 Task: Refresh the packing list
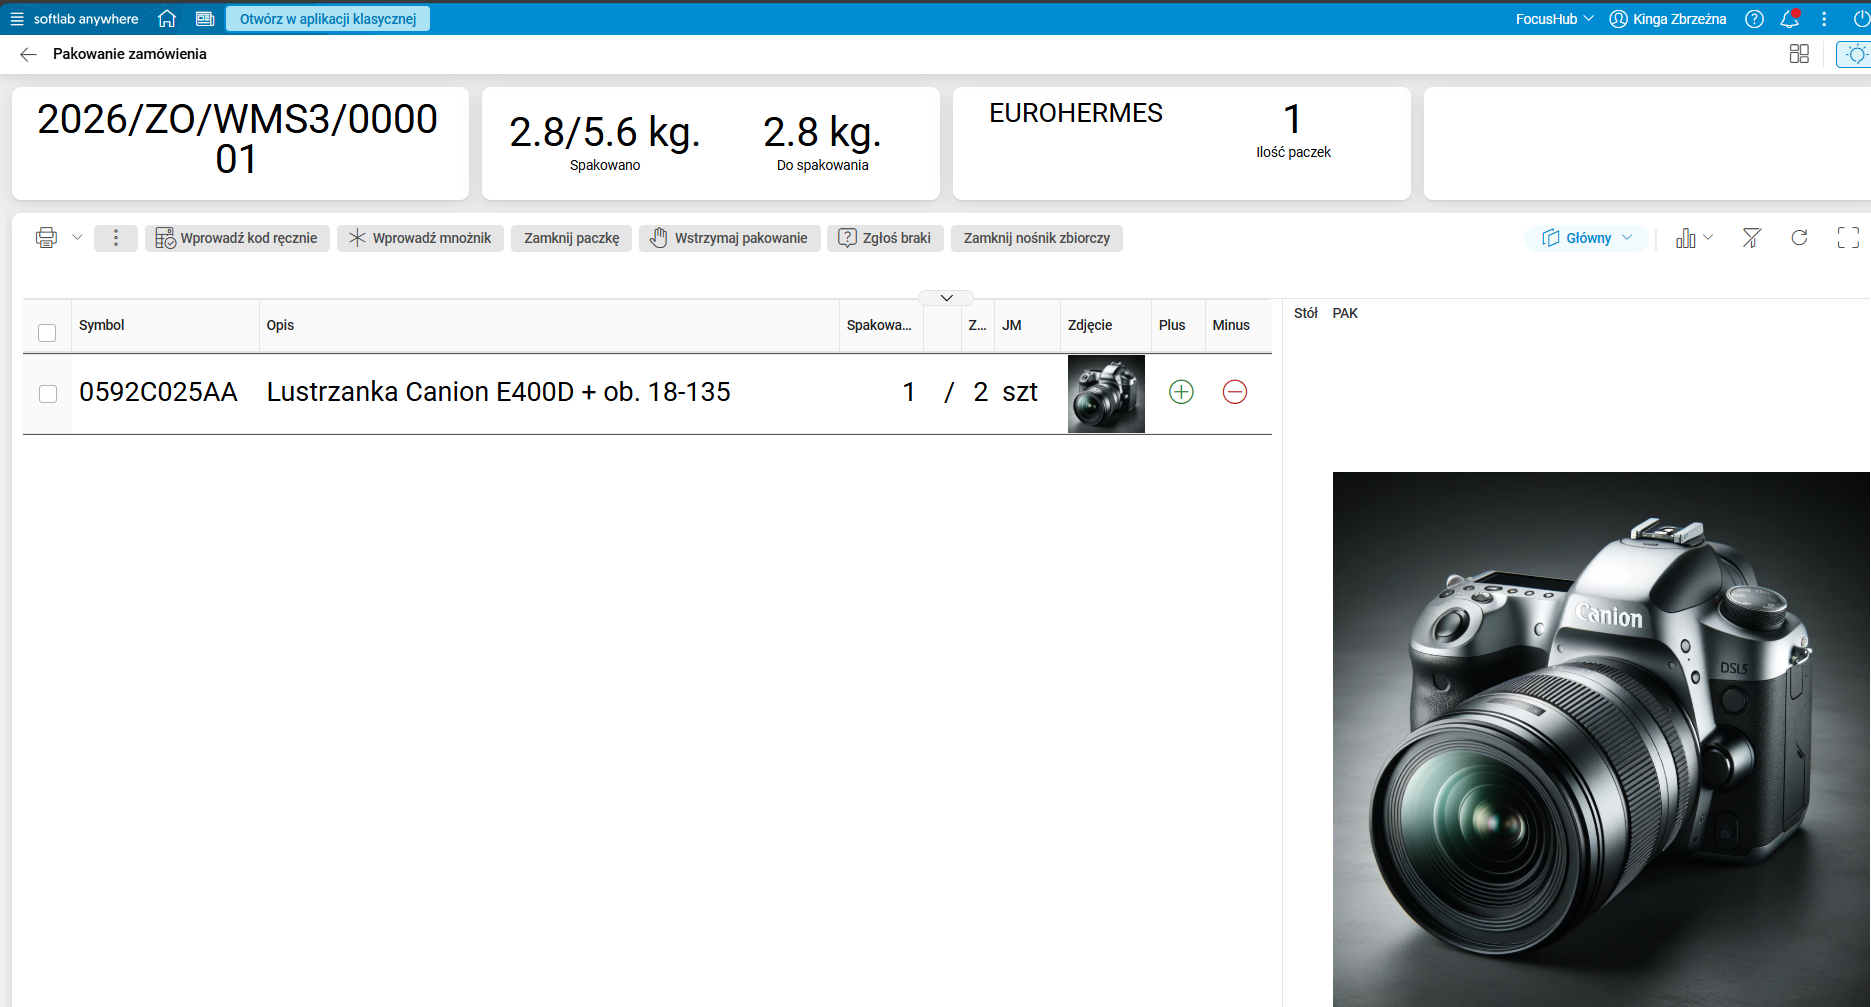(x=1799, y=238)
